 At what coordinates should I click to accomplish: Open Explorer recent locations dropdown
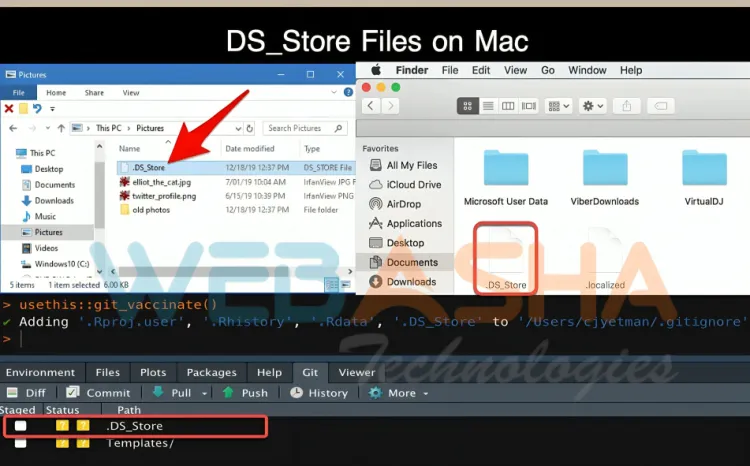coord(47,128)
